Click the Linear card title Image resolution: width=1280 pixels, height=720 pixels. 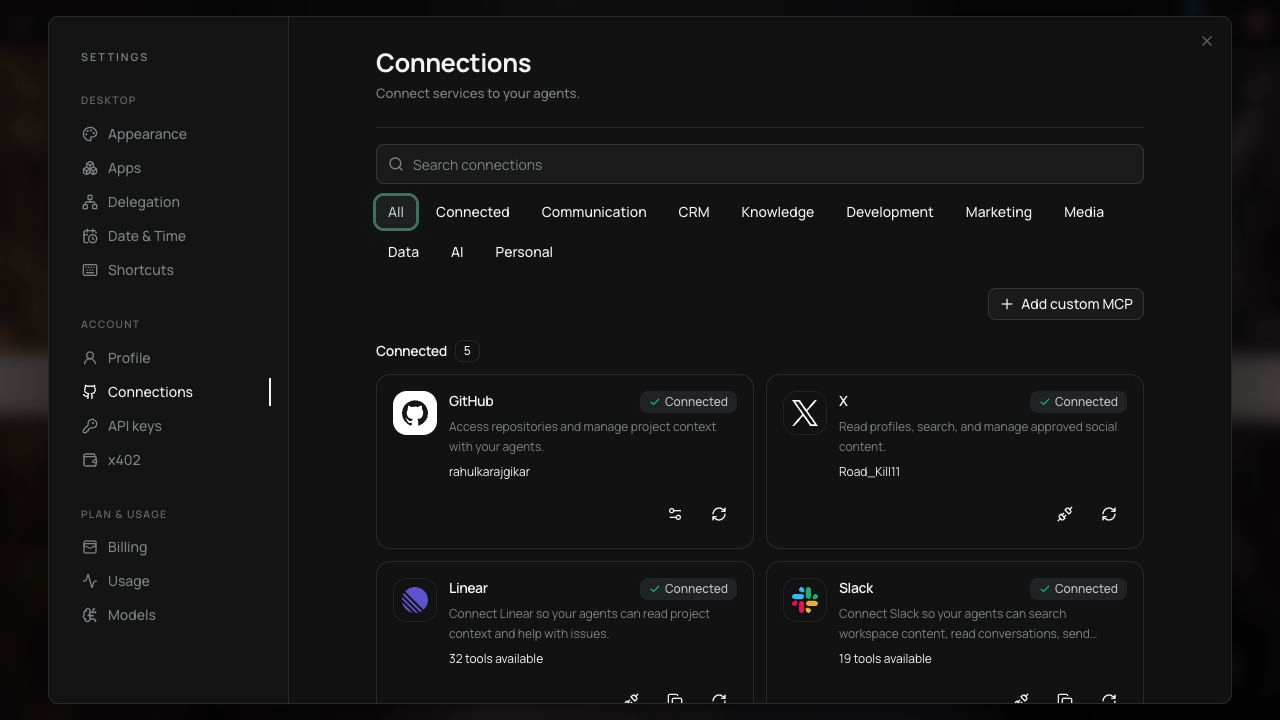point(468,588)
